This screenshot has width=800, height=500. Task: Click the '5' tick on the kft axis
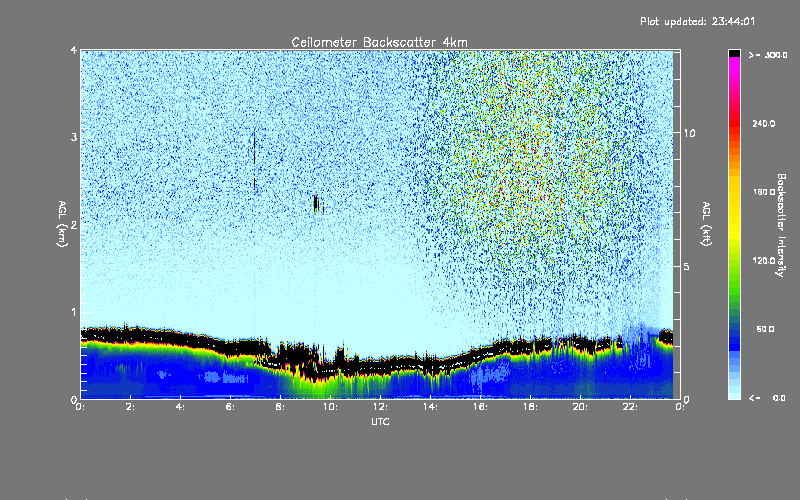pyautogui.click(x=687, y=266)
